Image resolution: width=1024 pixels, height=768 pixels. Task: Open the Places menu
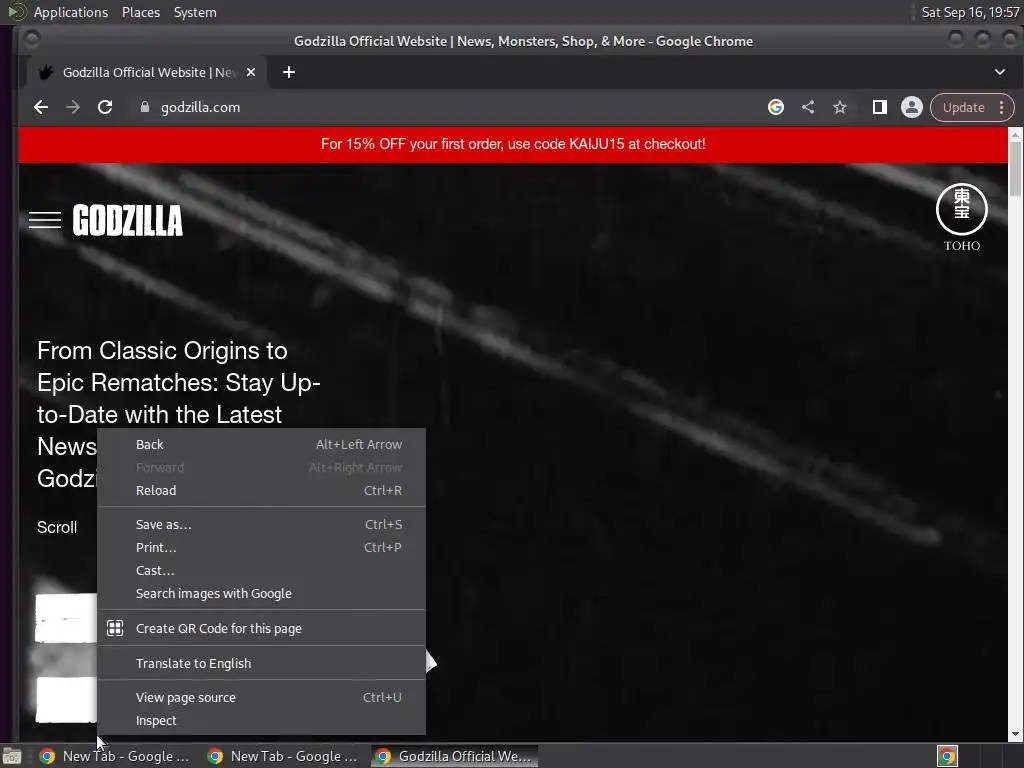(x=140, y=12)
